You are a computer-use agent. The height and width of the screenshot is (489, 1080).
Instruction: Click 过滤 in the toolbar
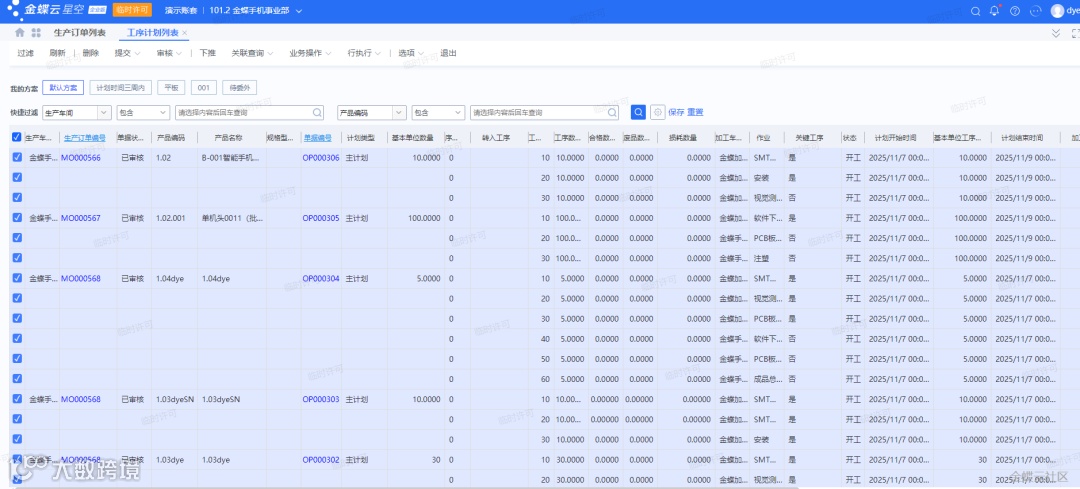click(x=25, y=53)
